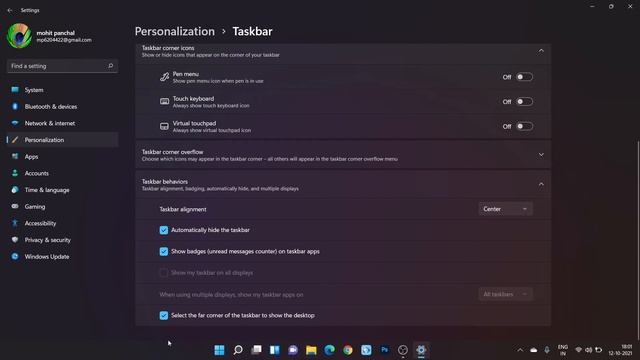The height and width of the screenshot is (360, 640).
Task: Open the Windows Start menu
Action: click(x=219, y=350)
